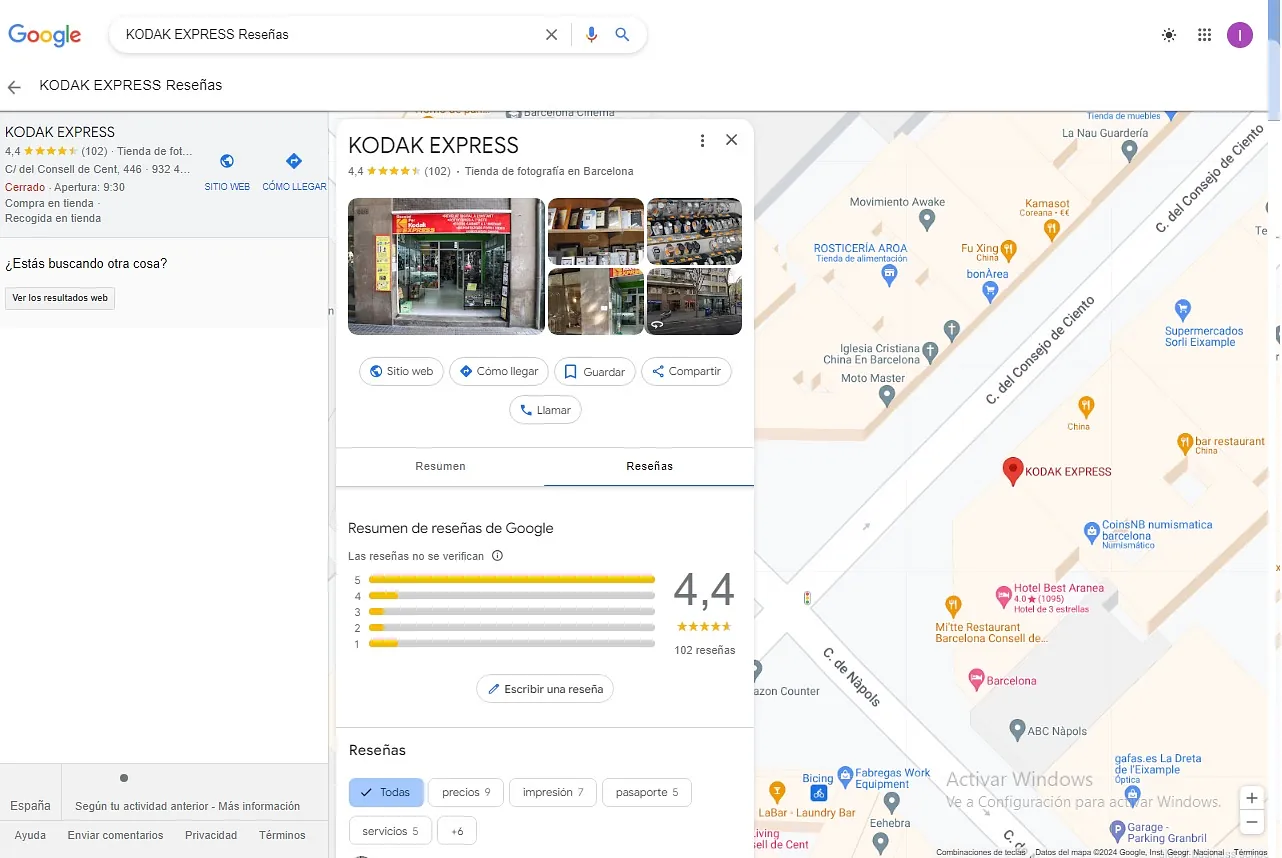Start voice search with microphone icon

(591, 35)
